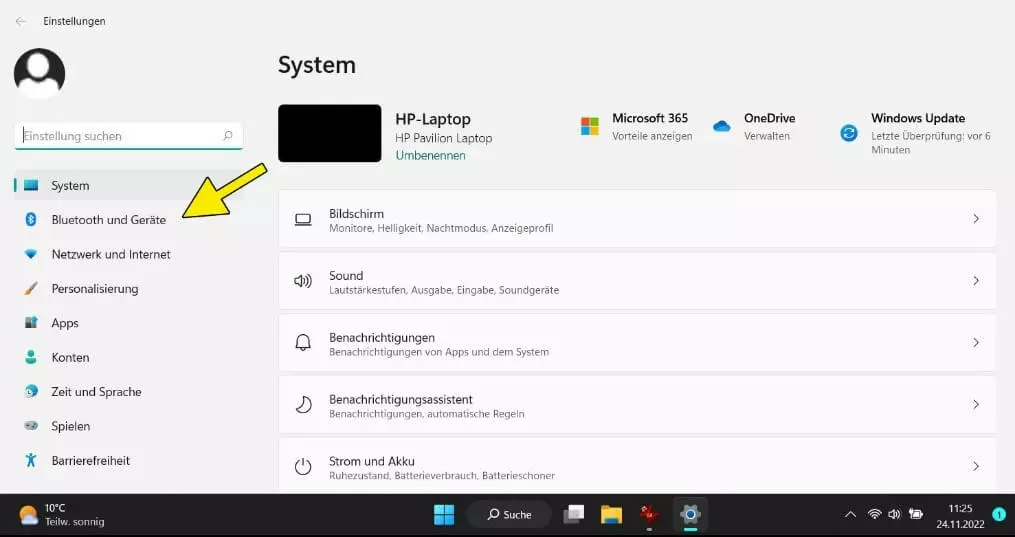Expand the Sound row chevron
Viewport: 1015px width, 537px height.
point(976,281)
